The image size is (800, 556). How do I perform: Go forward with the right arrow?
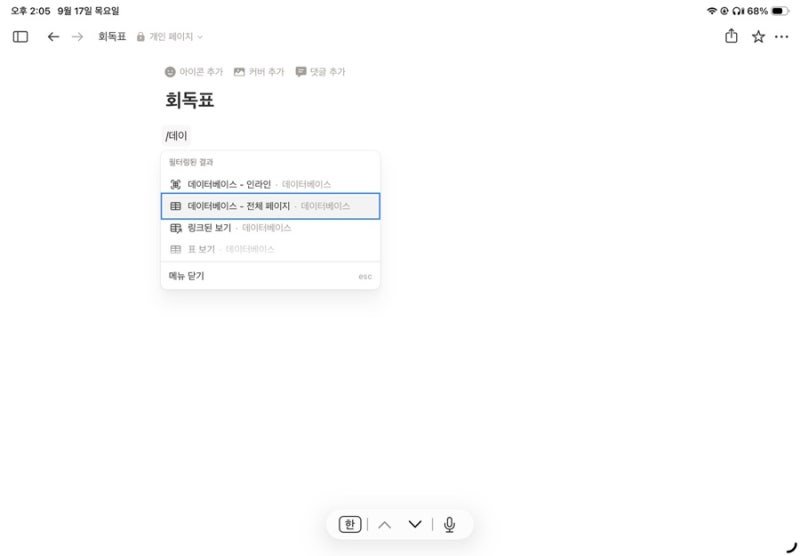(x=77, y=37)
